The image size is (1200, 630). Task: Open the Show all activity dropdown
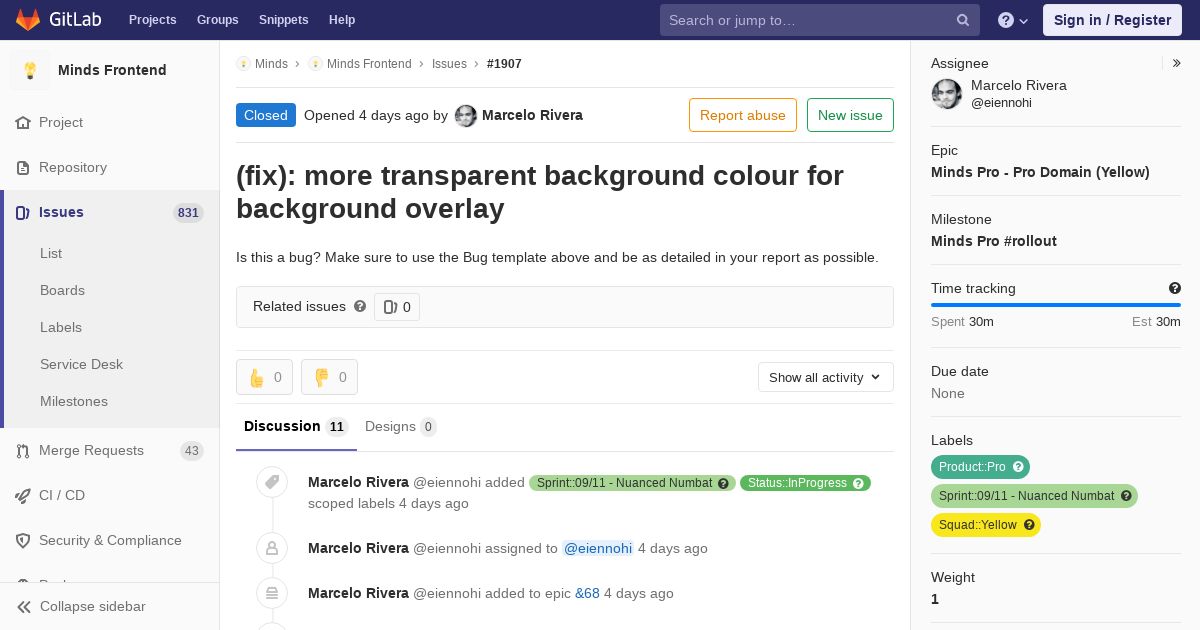(826, 377)
